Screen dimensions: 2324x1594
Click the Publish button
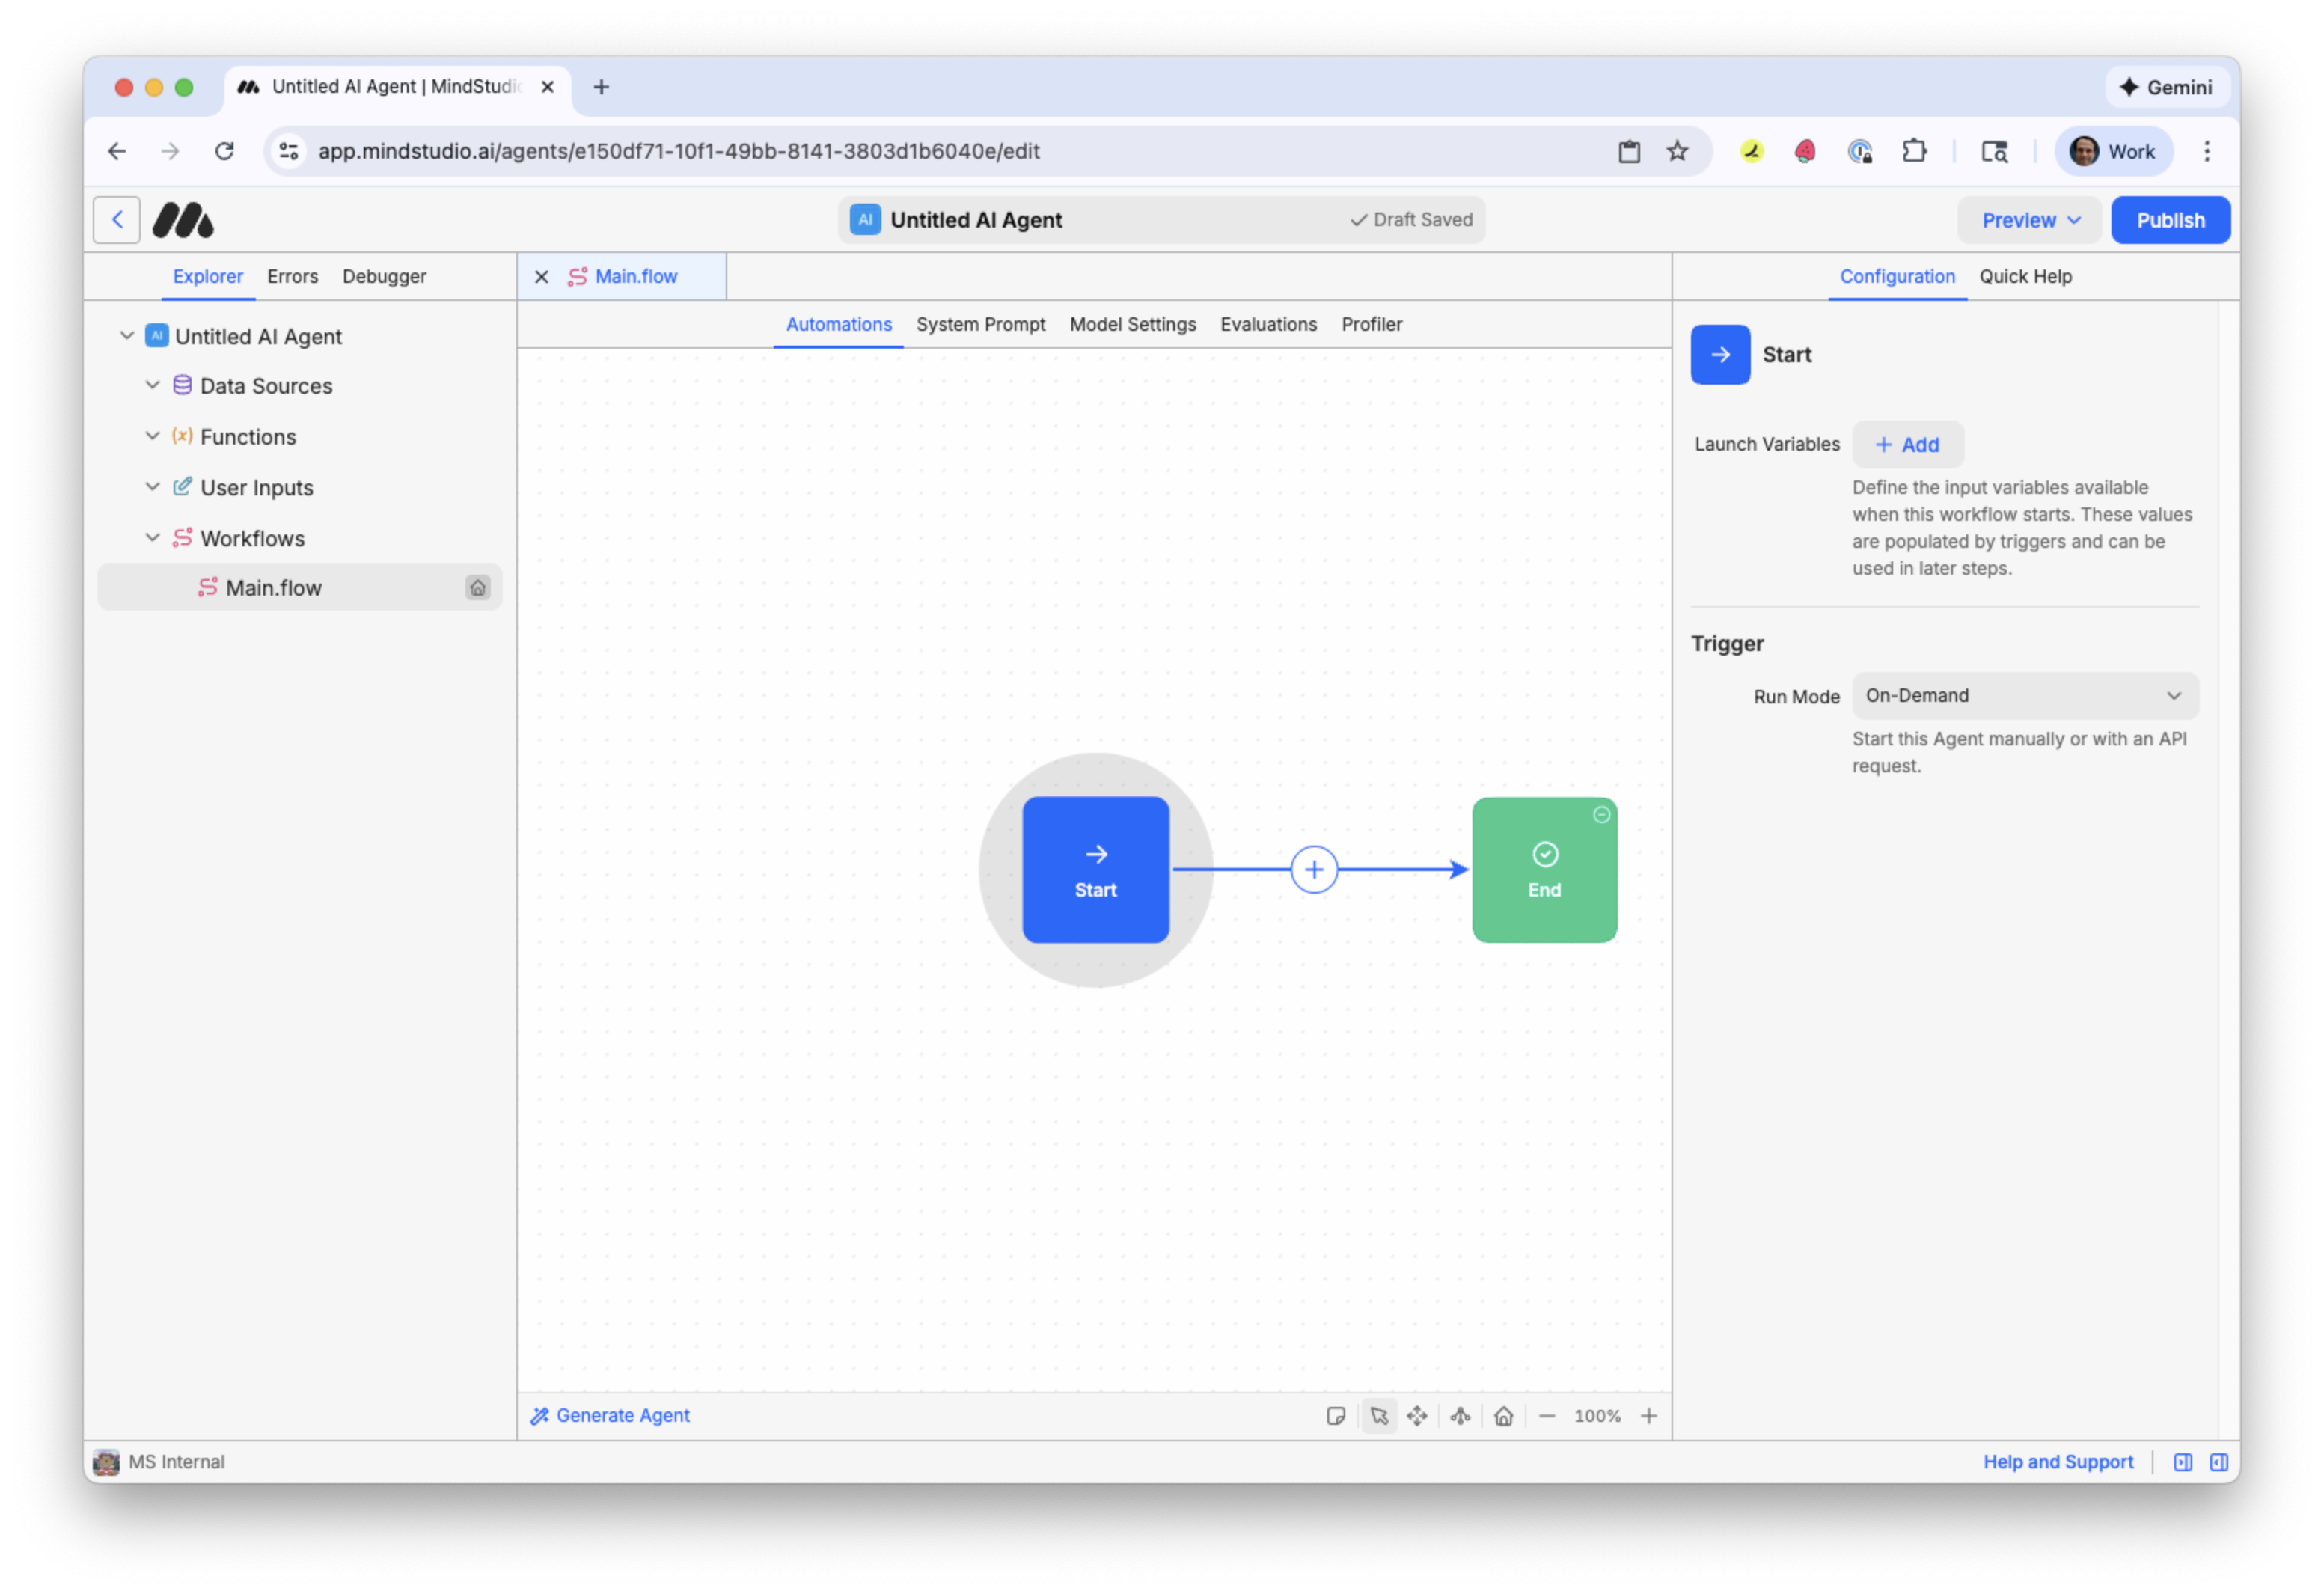2170,219
